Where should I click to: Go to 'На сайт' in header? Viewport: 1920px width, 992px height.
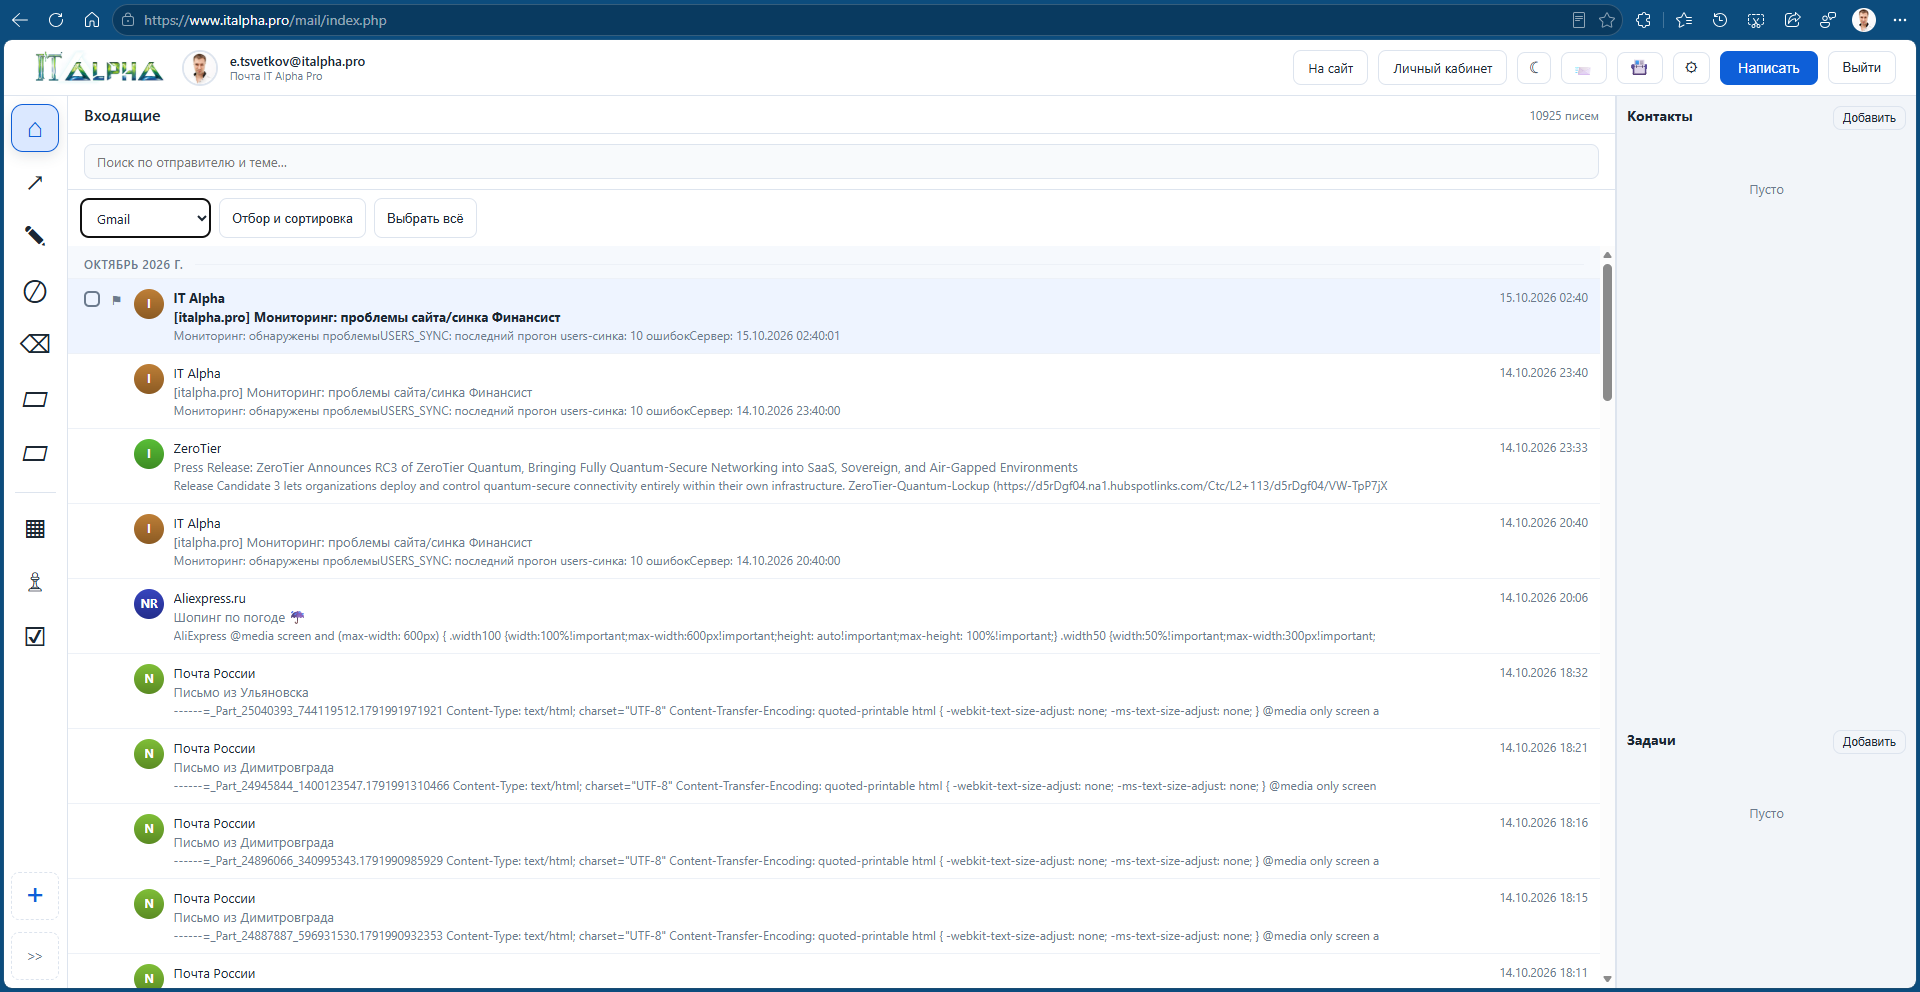[1330, 68]
